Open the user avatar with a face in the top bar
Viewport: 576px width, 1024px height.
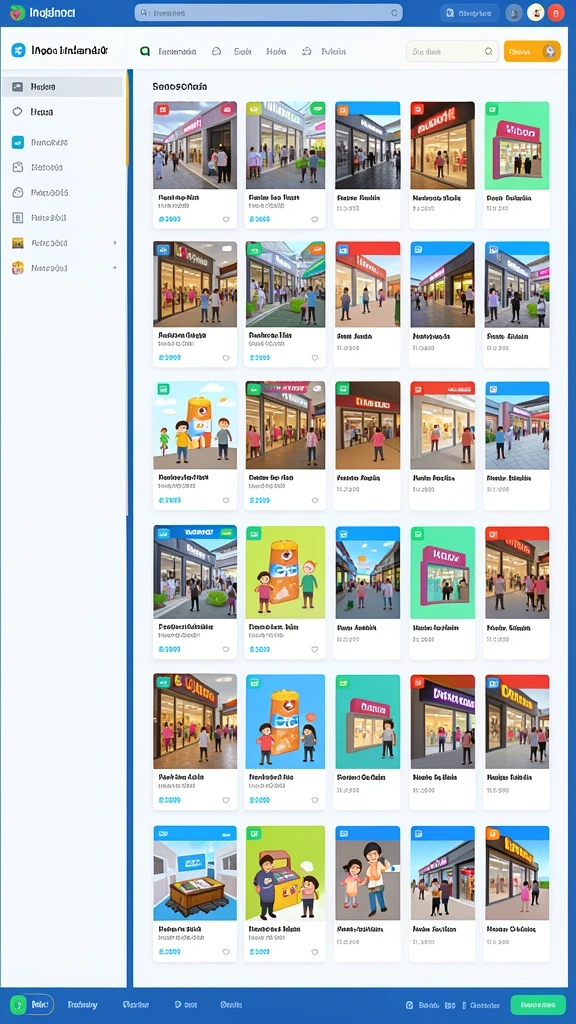click(536, 12)
